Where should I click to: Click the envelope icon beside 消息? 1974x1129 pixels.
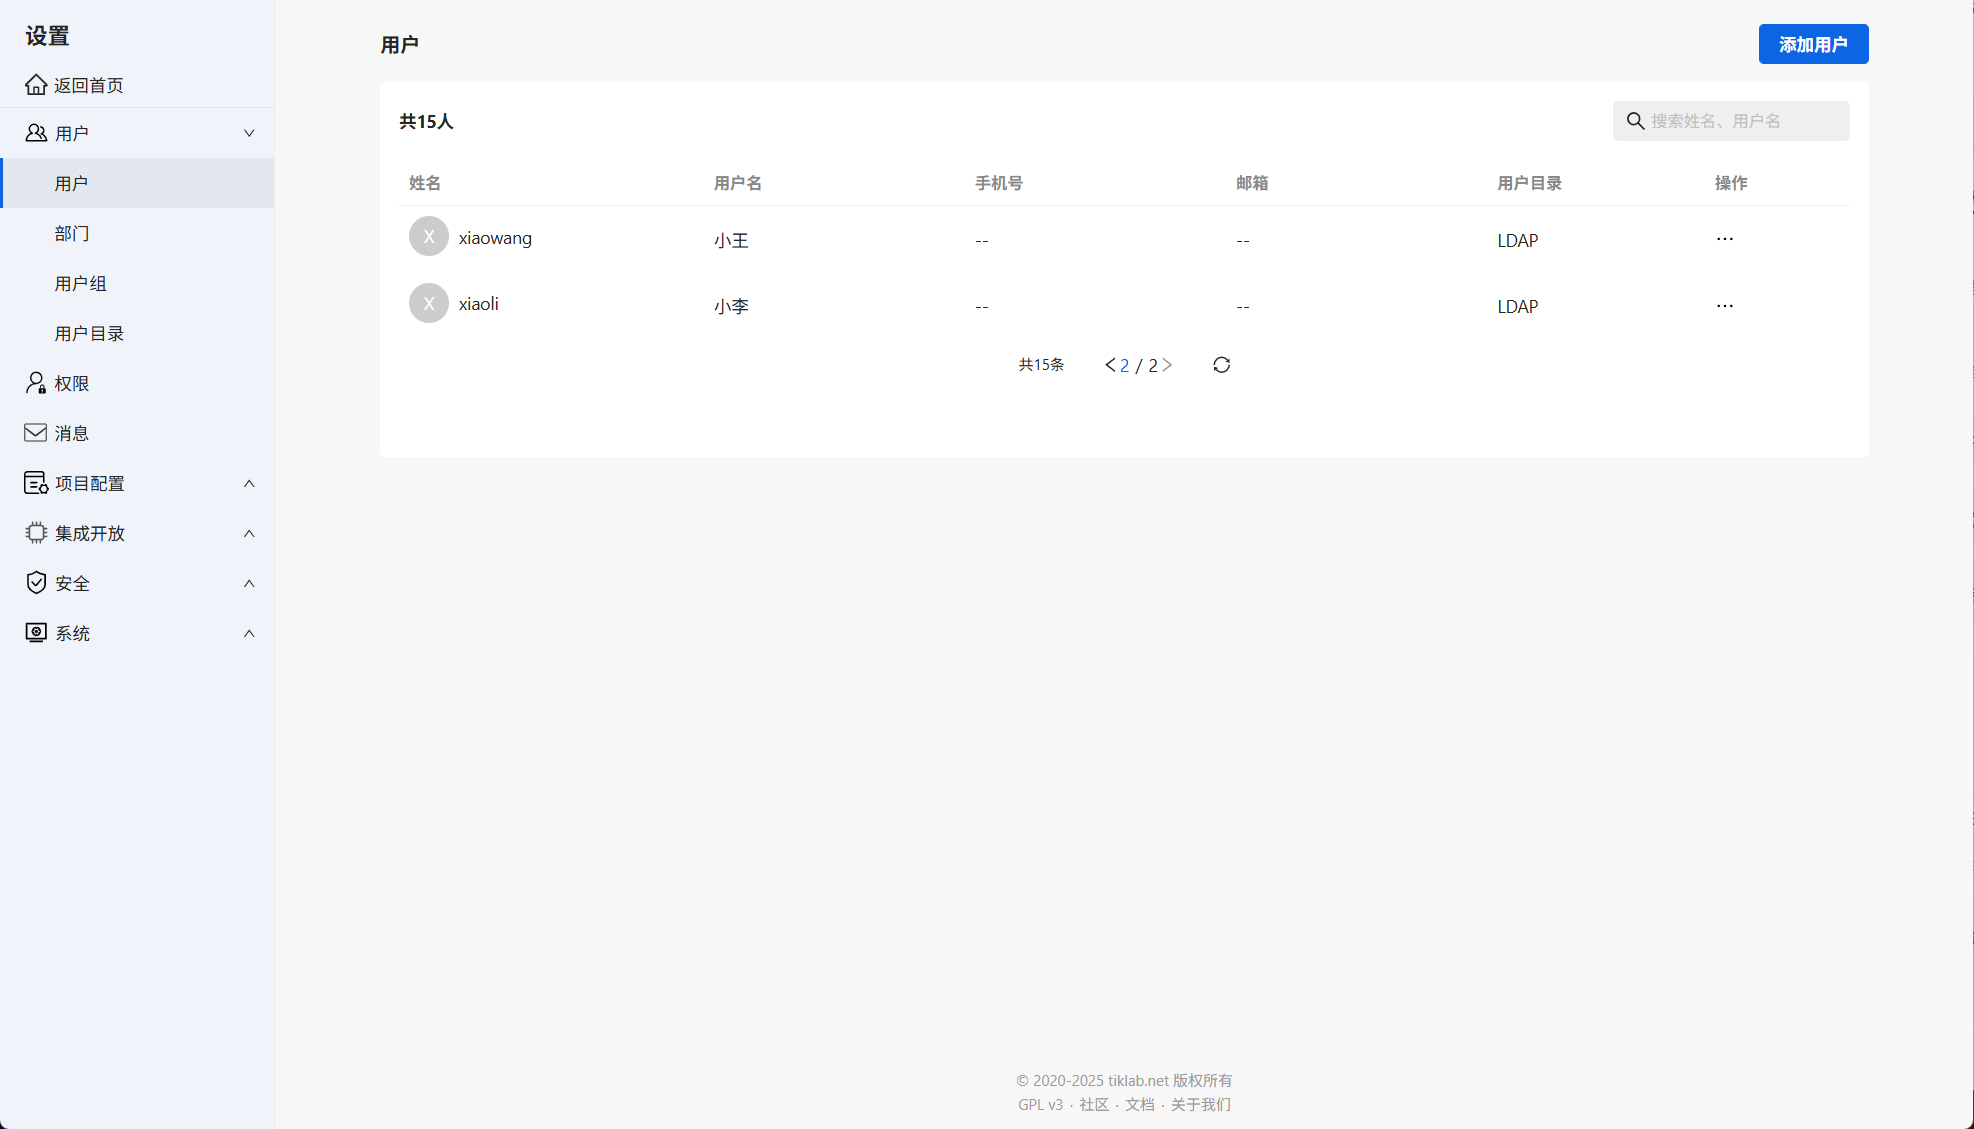pyautogui.click(x=35, y=433)
